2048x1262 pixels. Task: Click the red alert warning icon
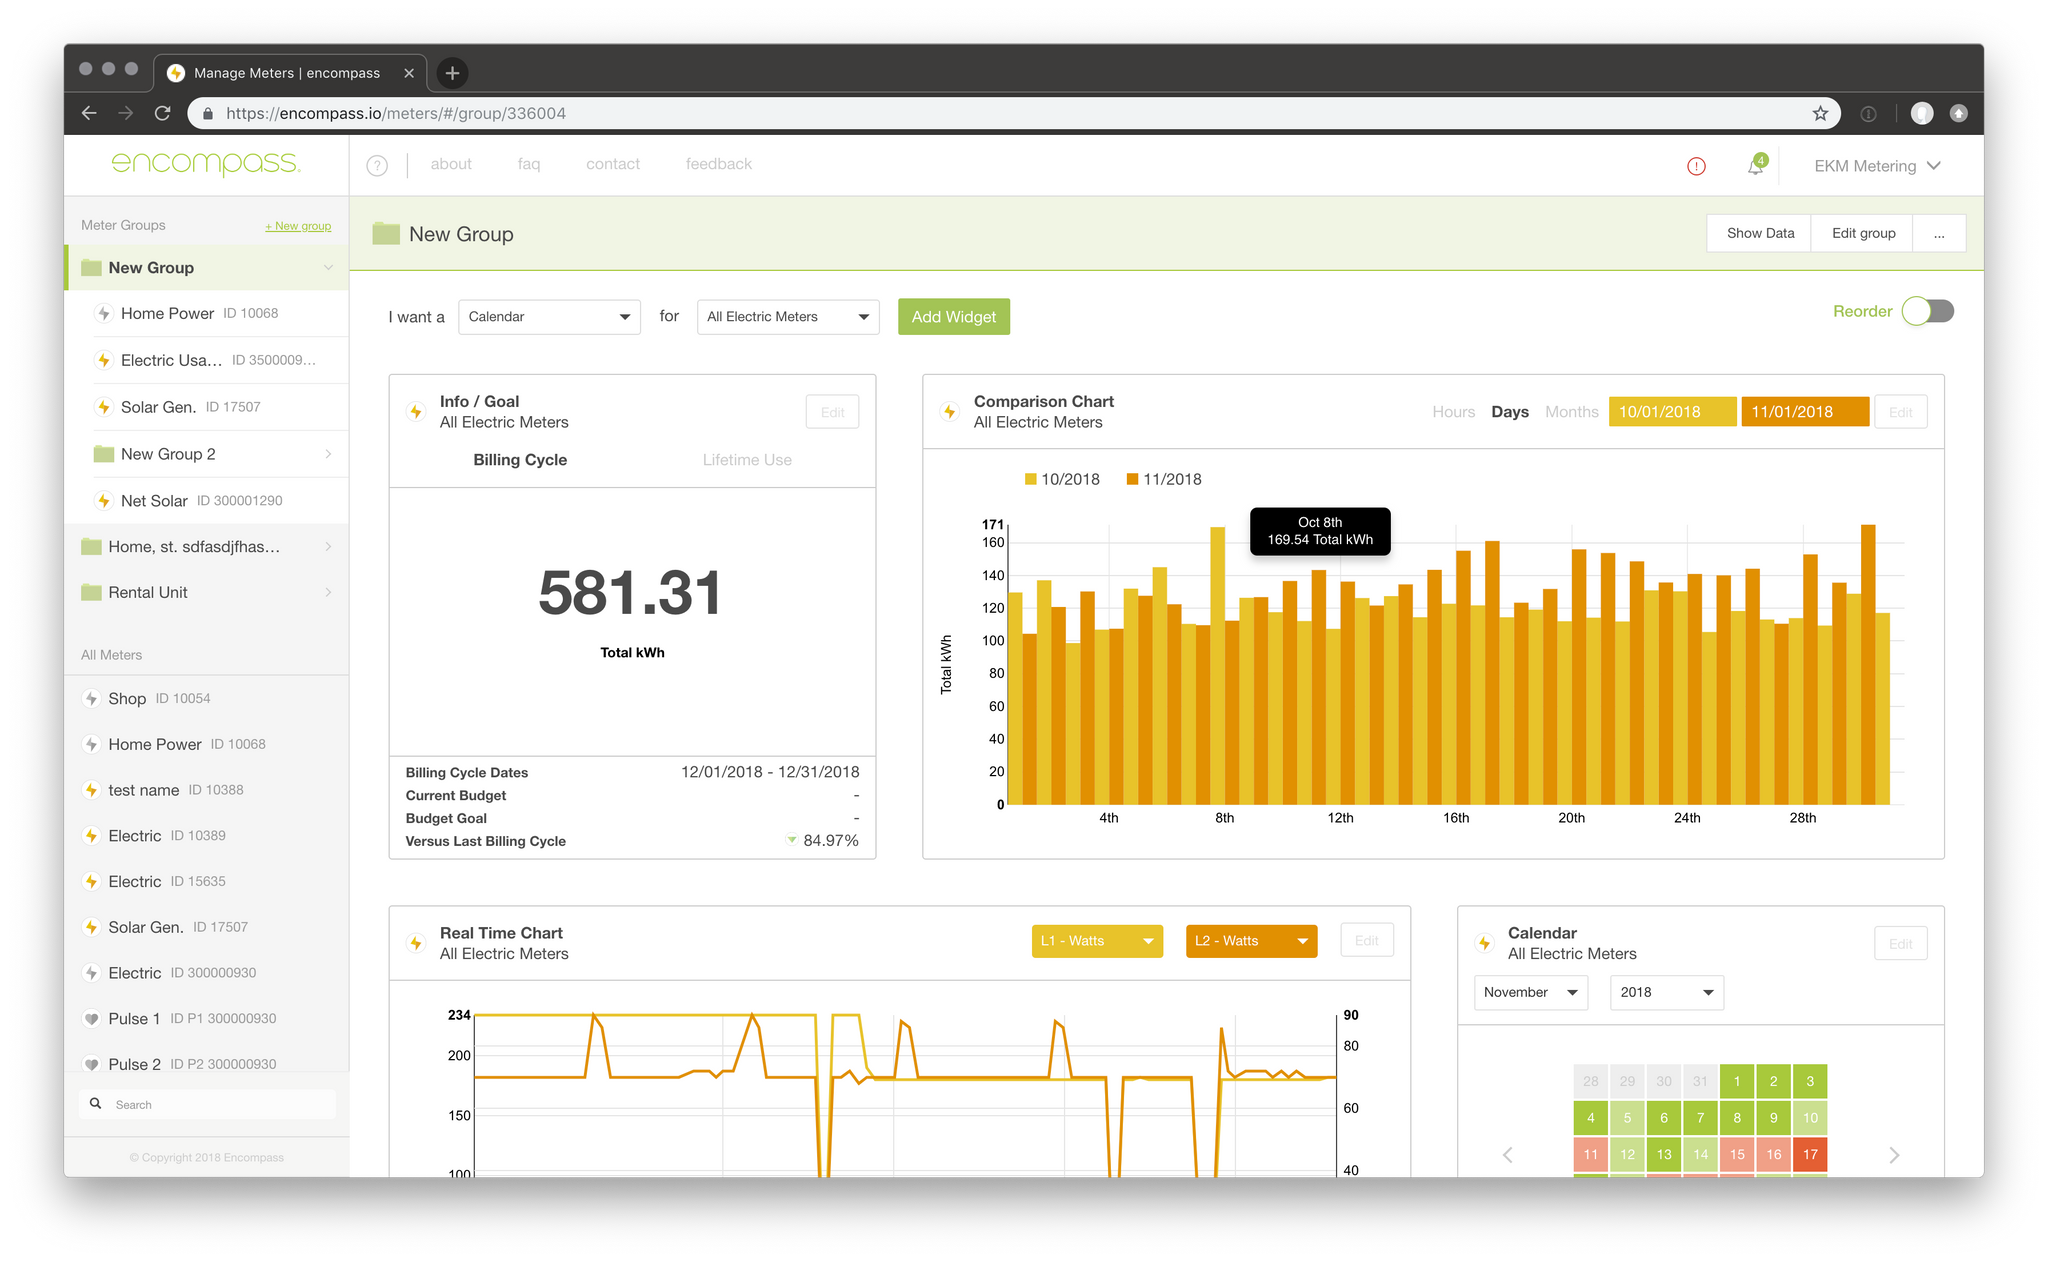[1696, 166]
